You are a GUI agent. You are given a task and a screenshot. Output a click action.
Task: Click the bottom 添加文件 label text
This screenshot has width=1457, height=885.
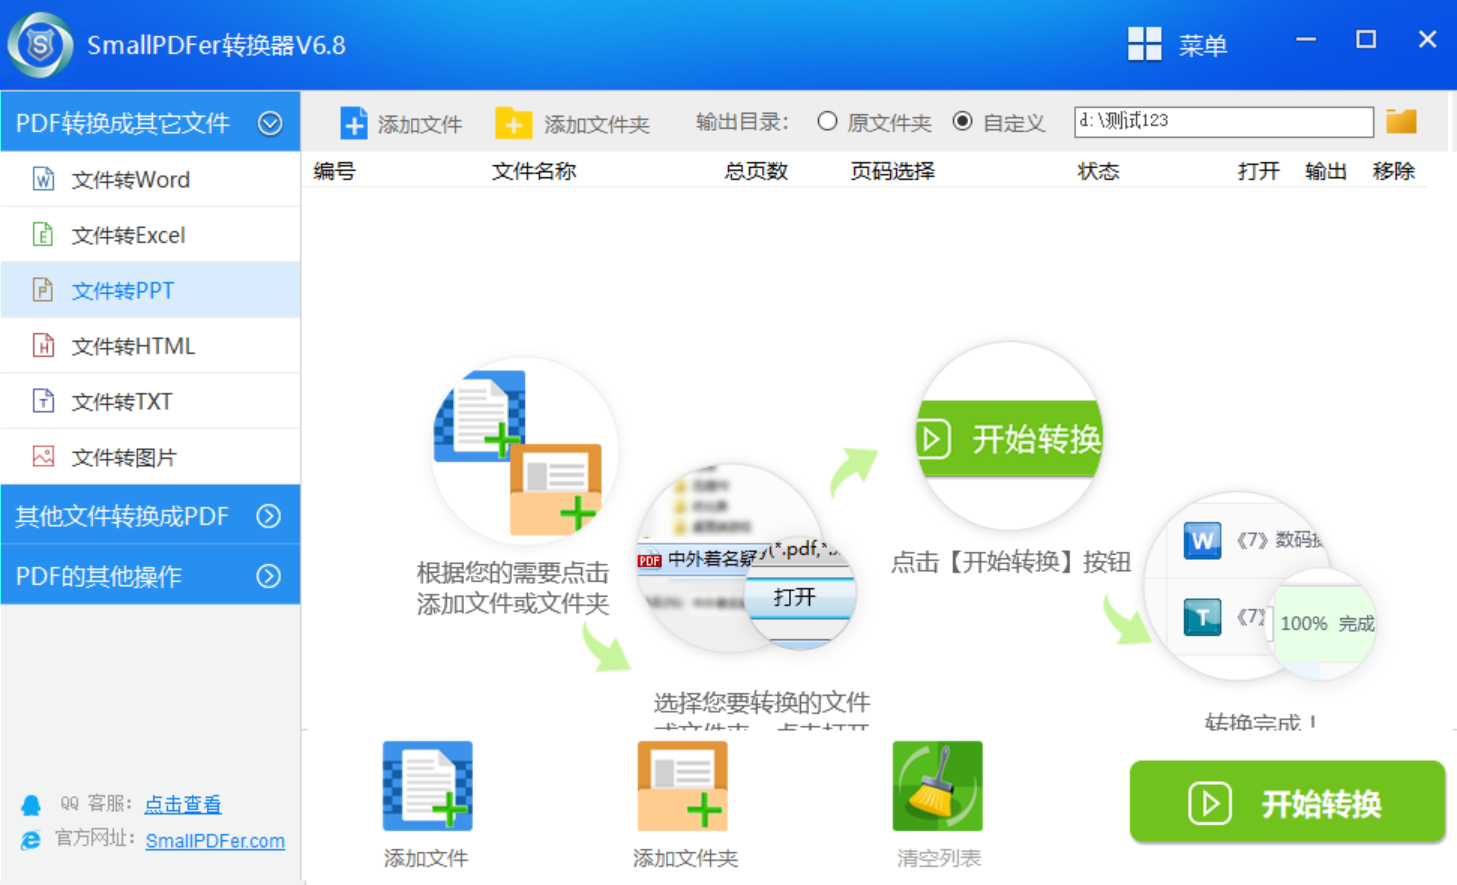(426, 858)
